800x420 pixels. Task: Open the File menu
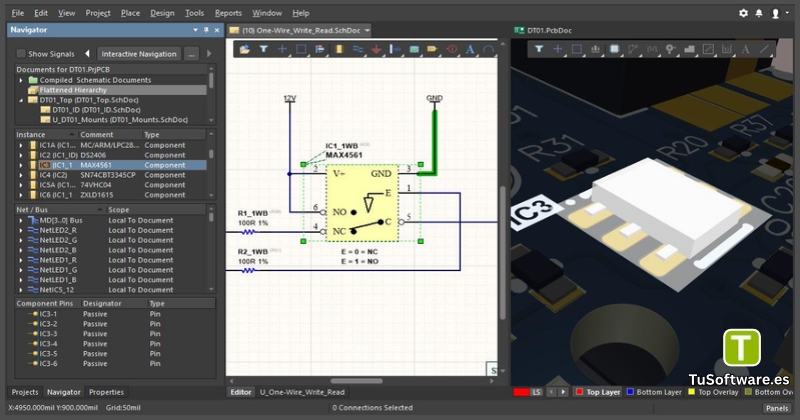17,13
